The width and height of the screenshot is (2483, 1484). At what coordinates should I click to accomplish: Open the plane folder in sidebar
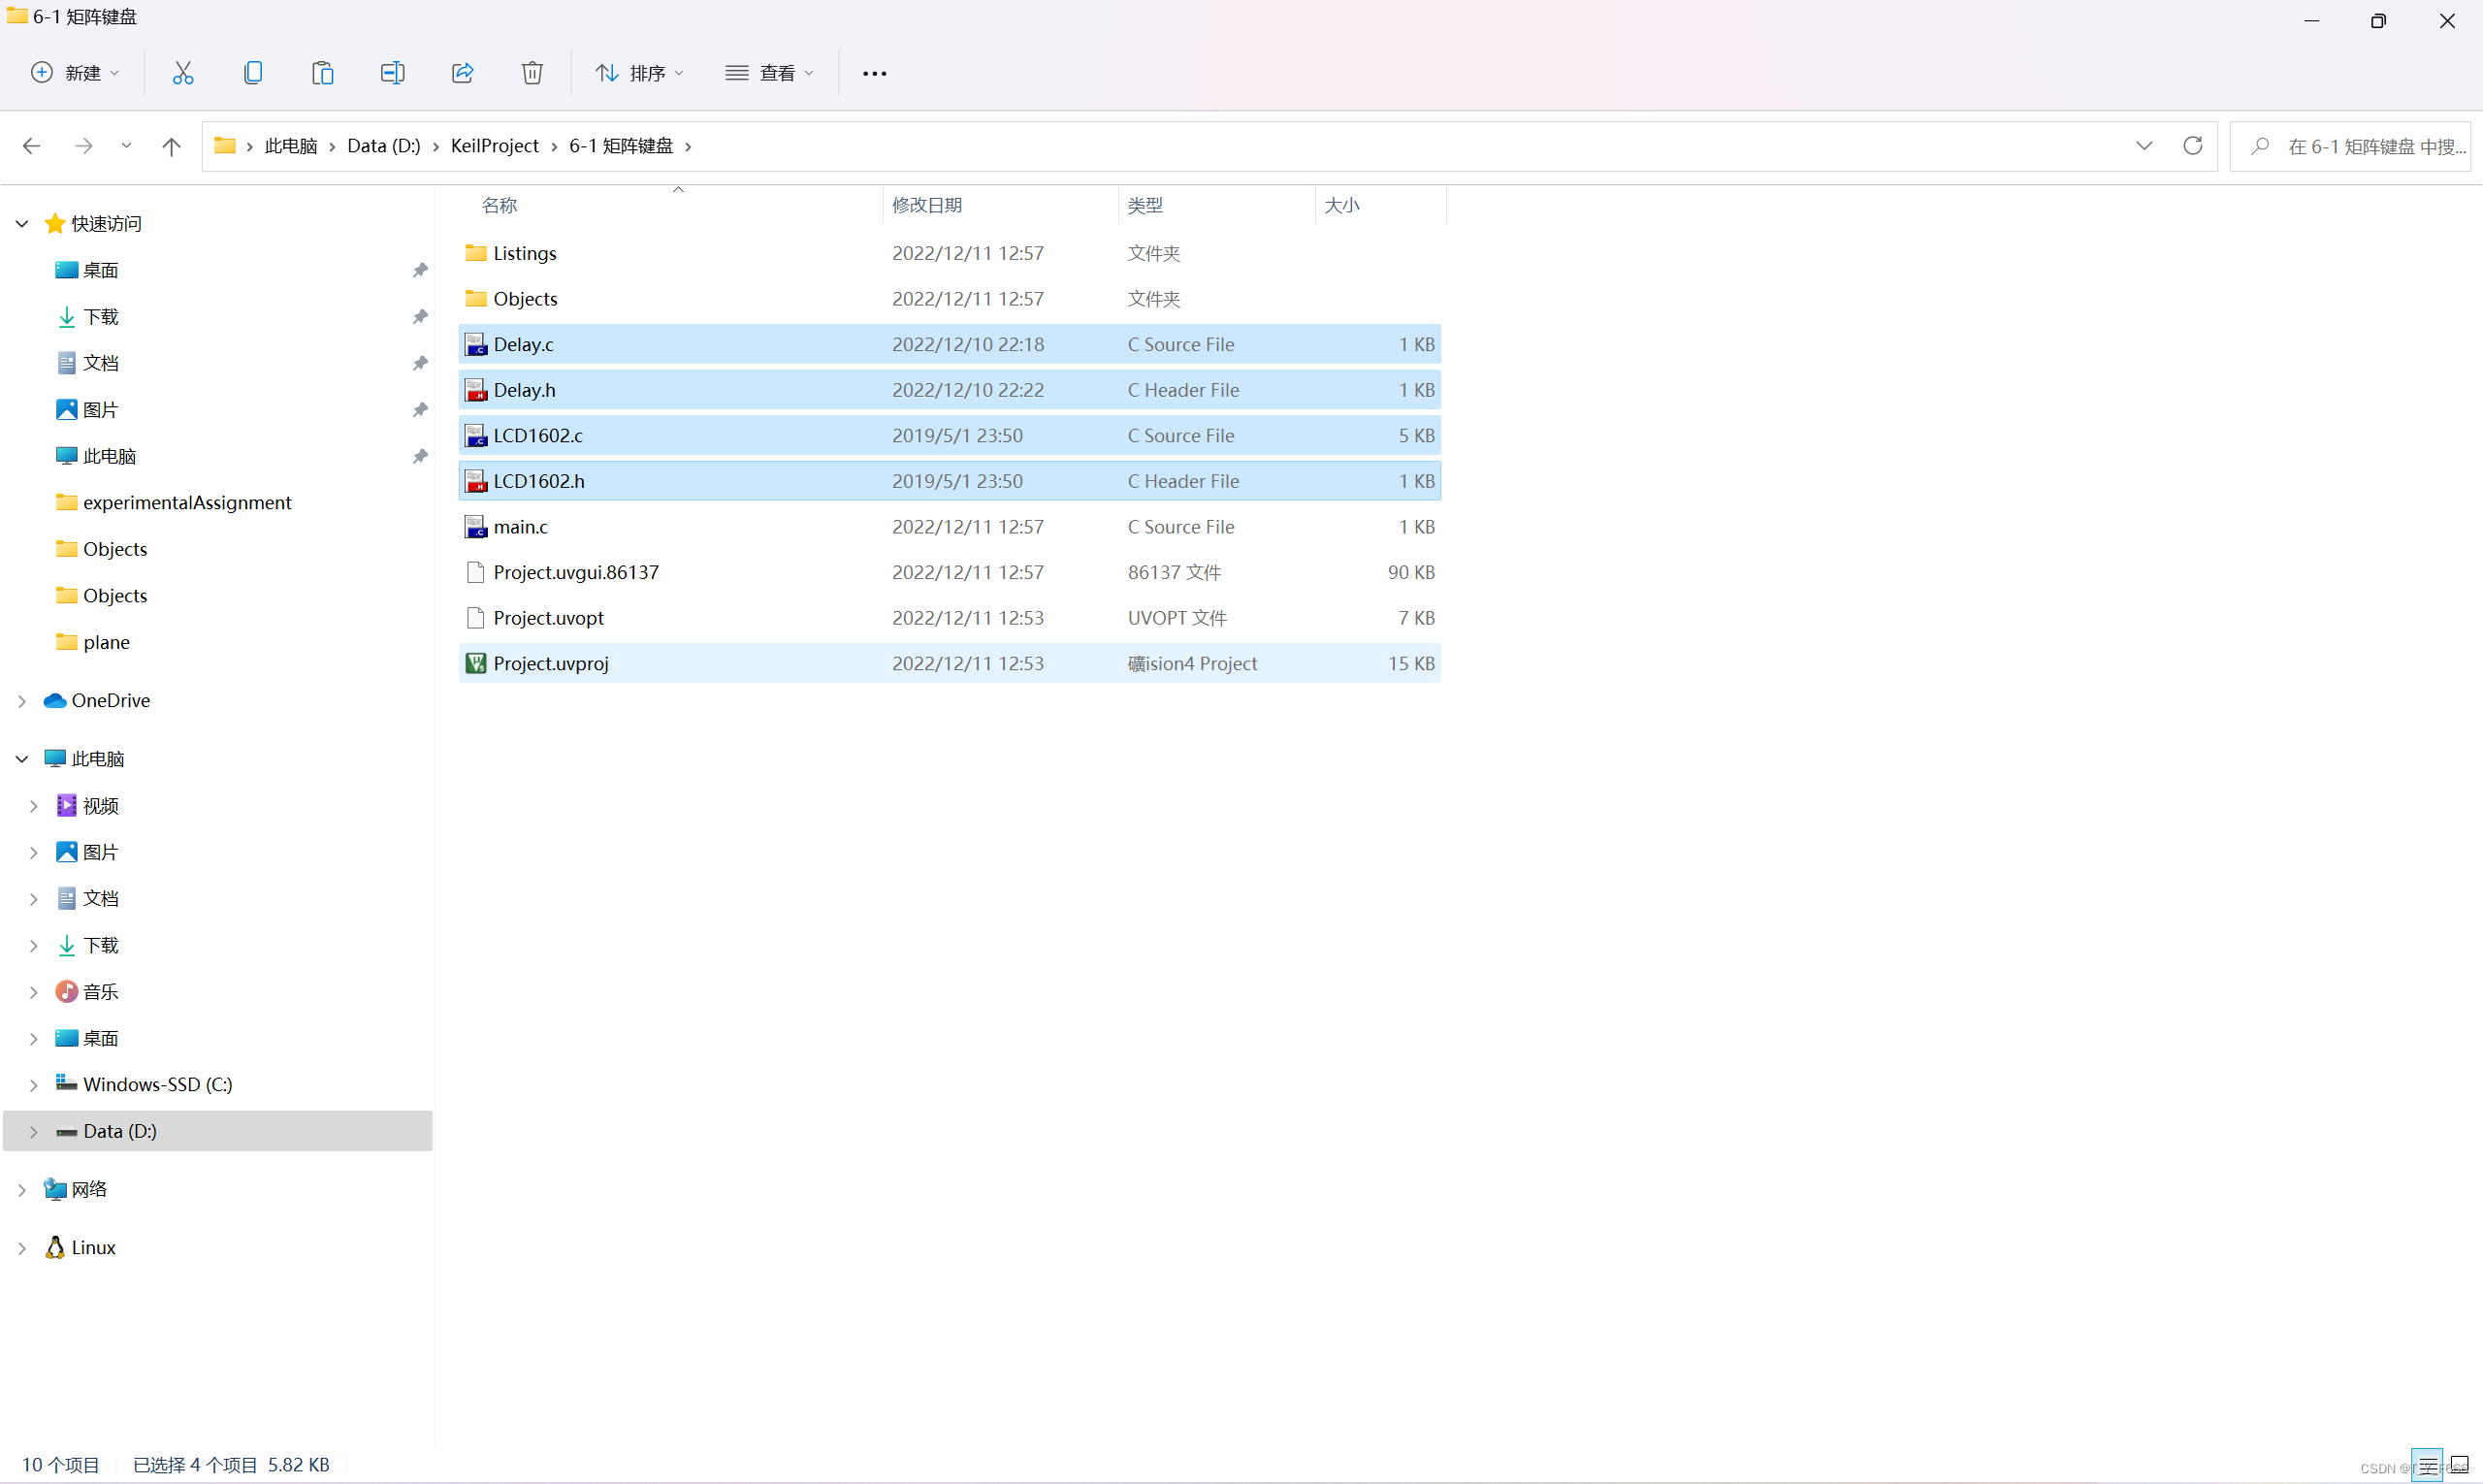pos(106,642)
